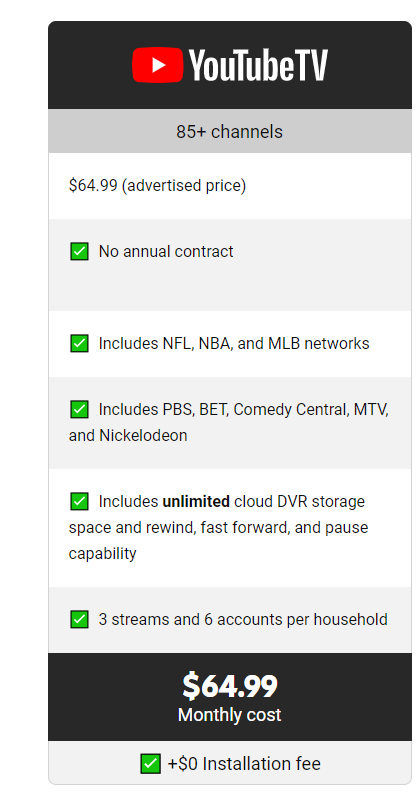Click the checkmark for 3 streams and 6 accounts
Screen dimensions: 420x792
click(79, 619)
